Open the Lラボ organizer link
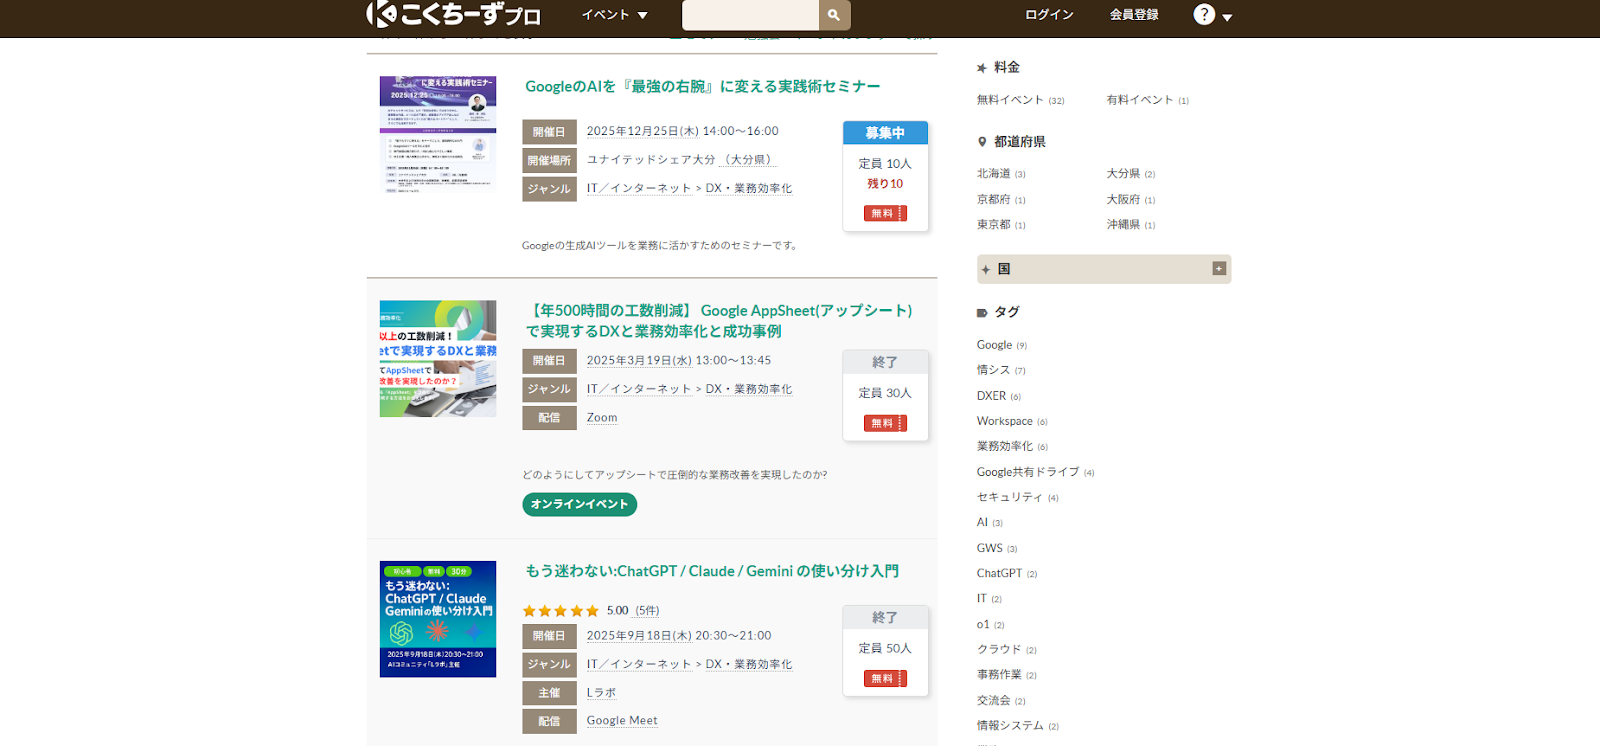 (x=601, y=693)
